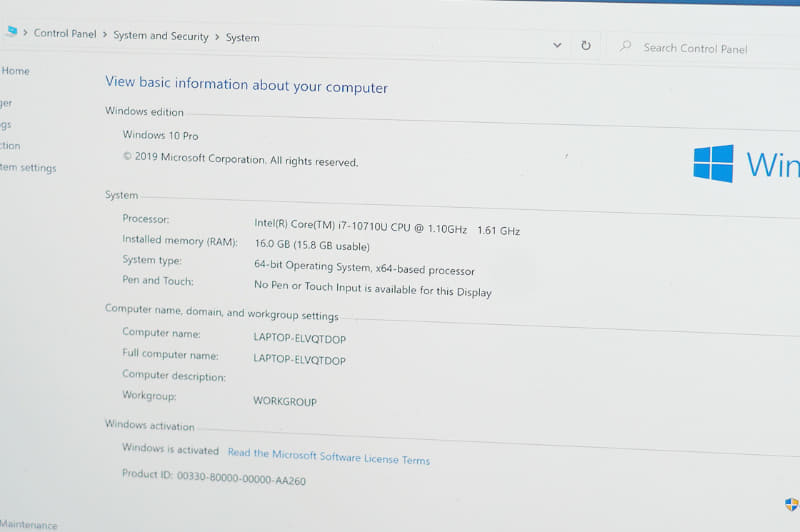Click the Maintenance link at bottom
Image resolution: width=800 pixels, height=532 pixels.
coord(29,524)
